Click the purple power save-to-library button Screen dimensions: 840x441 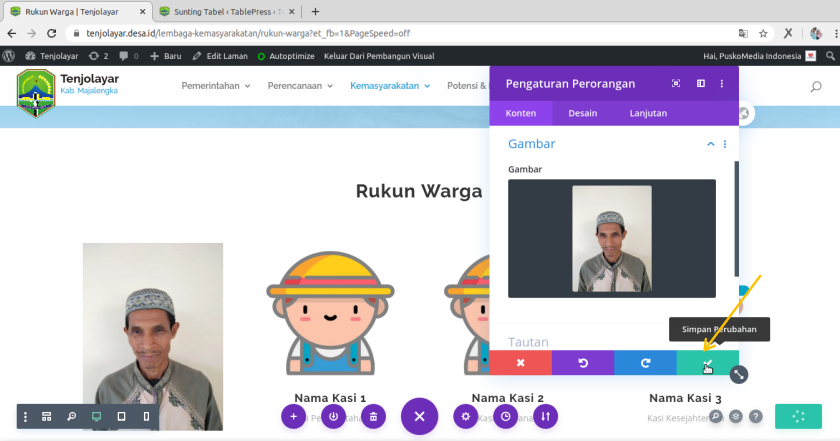click(x=333, y=416)
